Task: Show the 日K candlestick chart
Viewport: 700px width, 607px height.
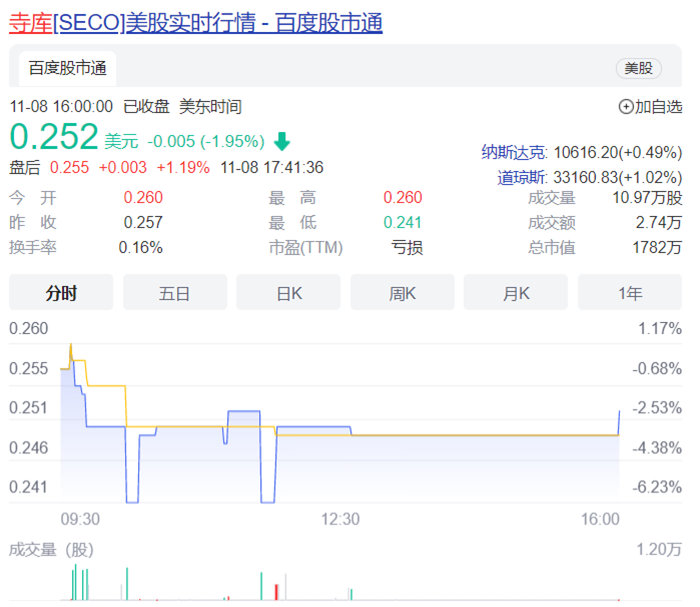Action: [x=289, y=293]
